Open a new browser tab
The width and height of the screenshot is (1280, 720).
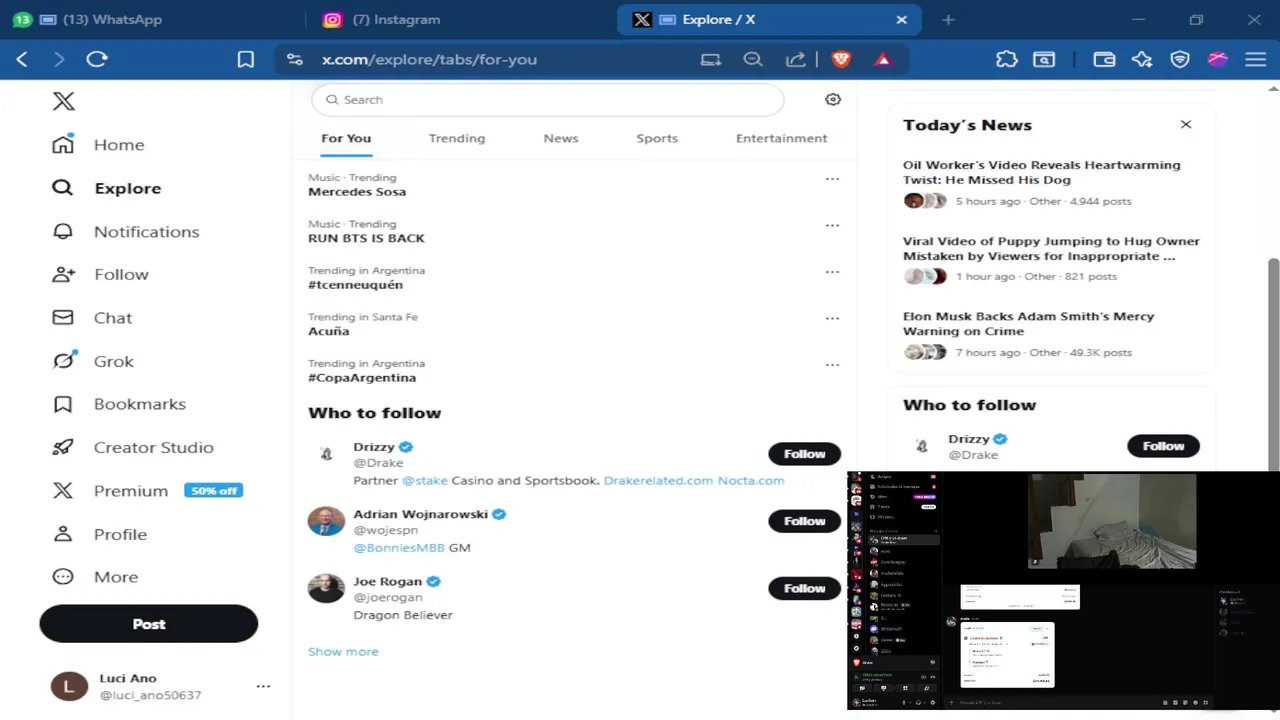[948, 20]
